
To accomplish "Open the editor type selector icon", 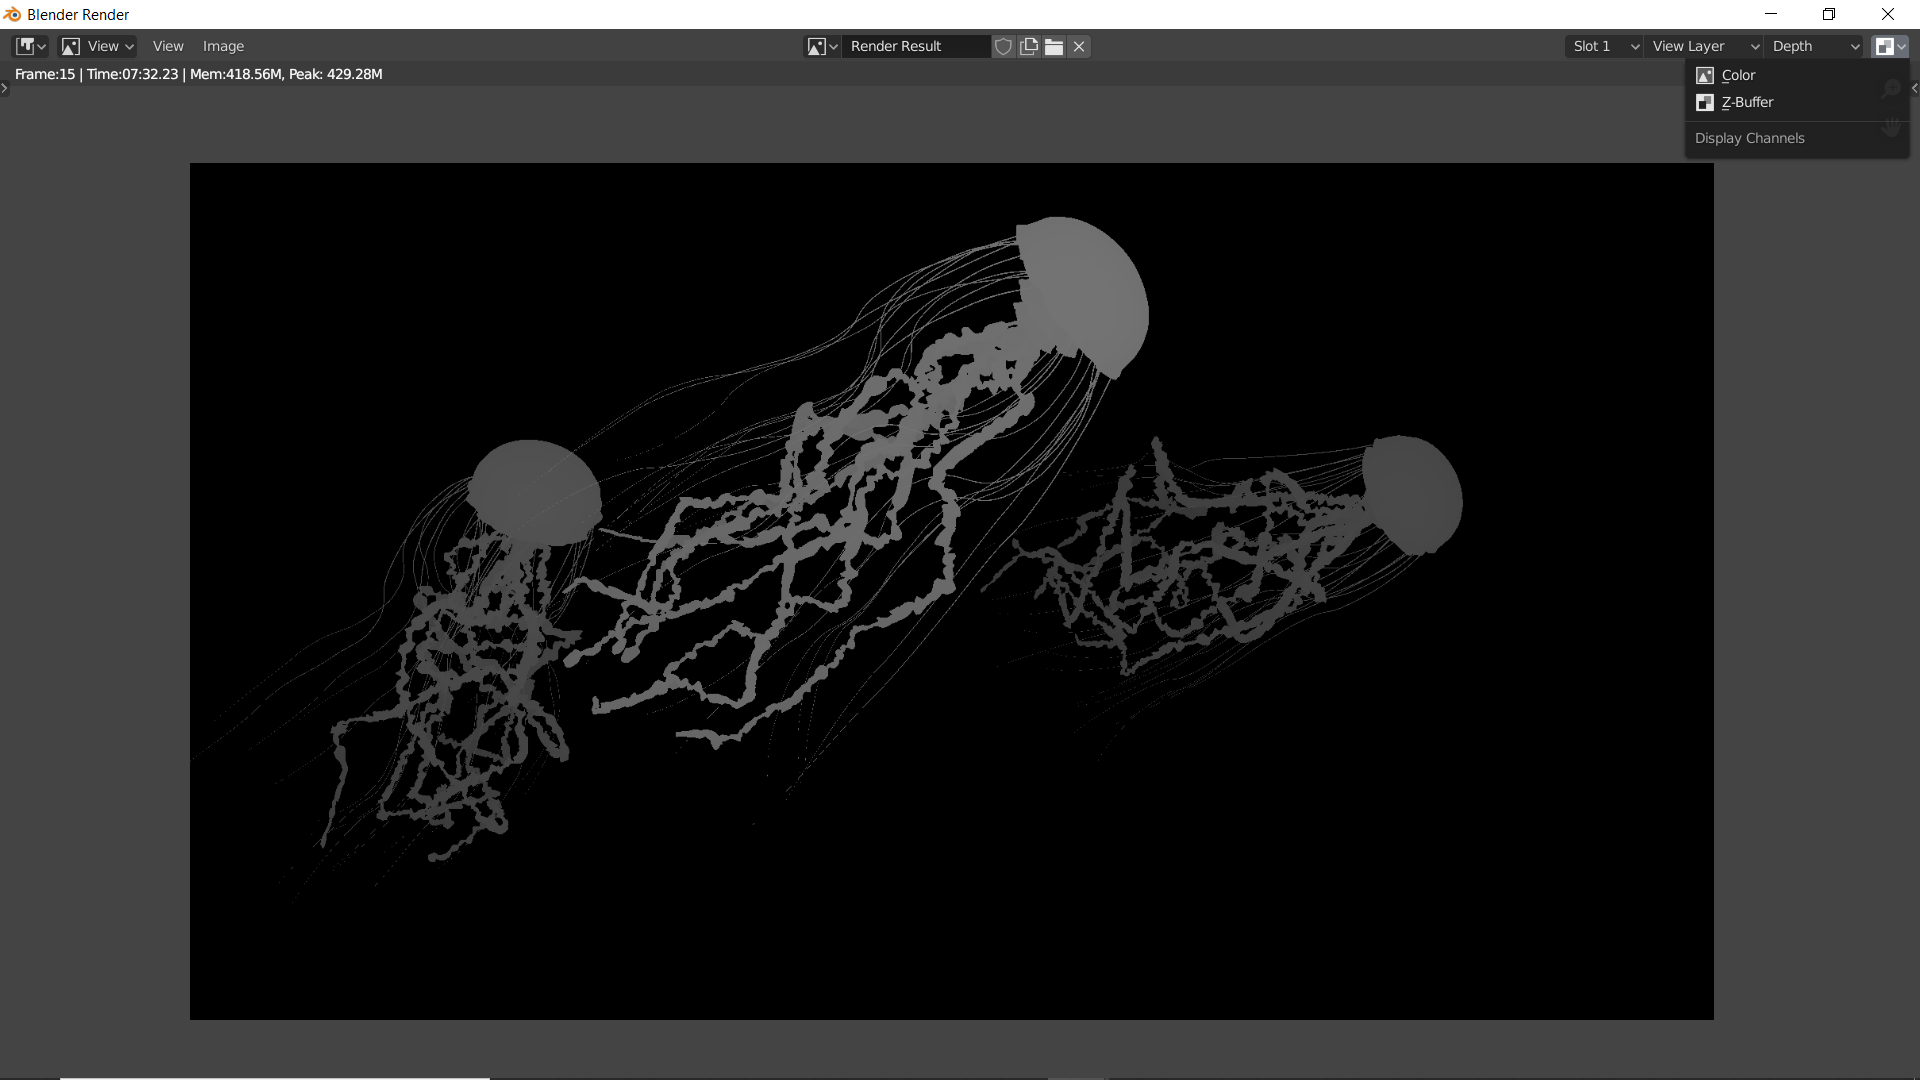I will tap(30, 46).
